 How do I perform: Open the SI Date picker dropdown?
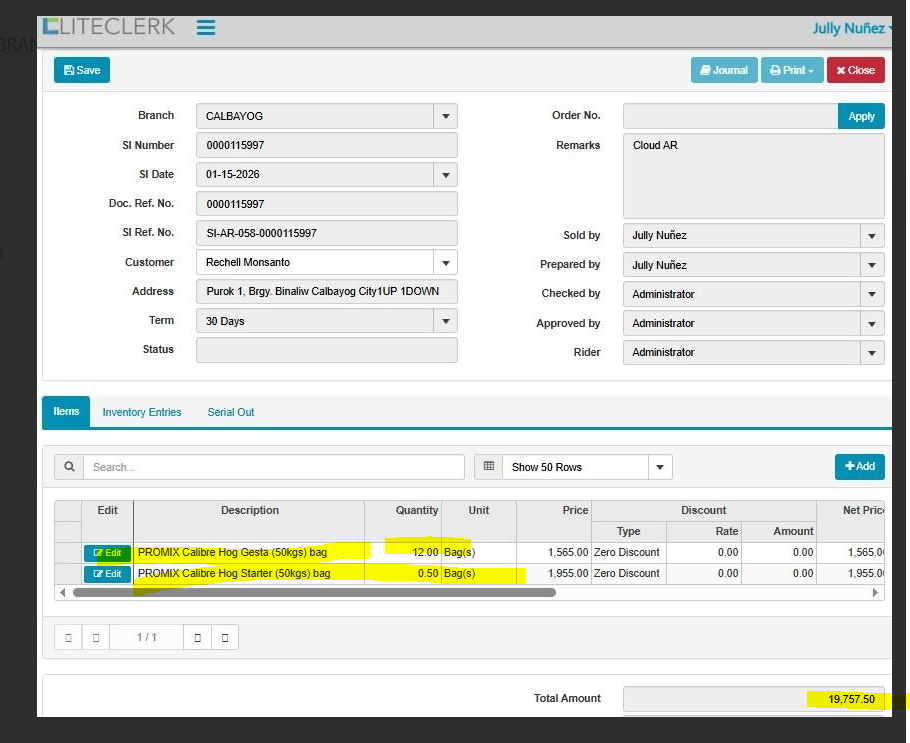pyautogui.click(x=445, y=175)
